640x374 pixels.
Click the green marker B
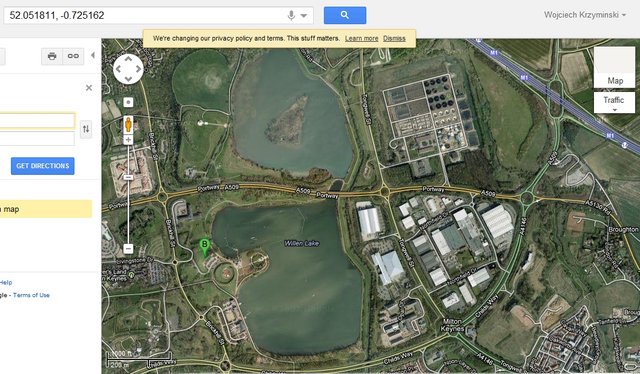(205, 247)
